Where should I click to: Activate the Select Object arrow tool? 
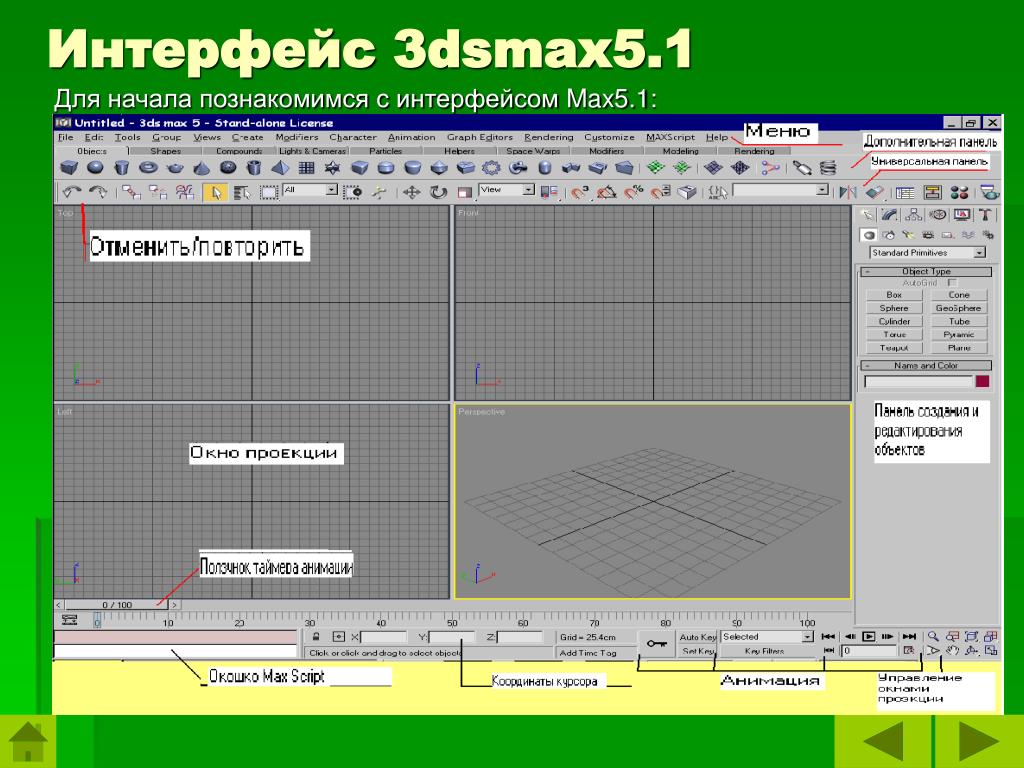(215, 193)
